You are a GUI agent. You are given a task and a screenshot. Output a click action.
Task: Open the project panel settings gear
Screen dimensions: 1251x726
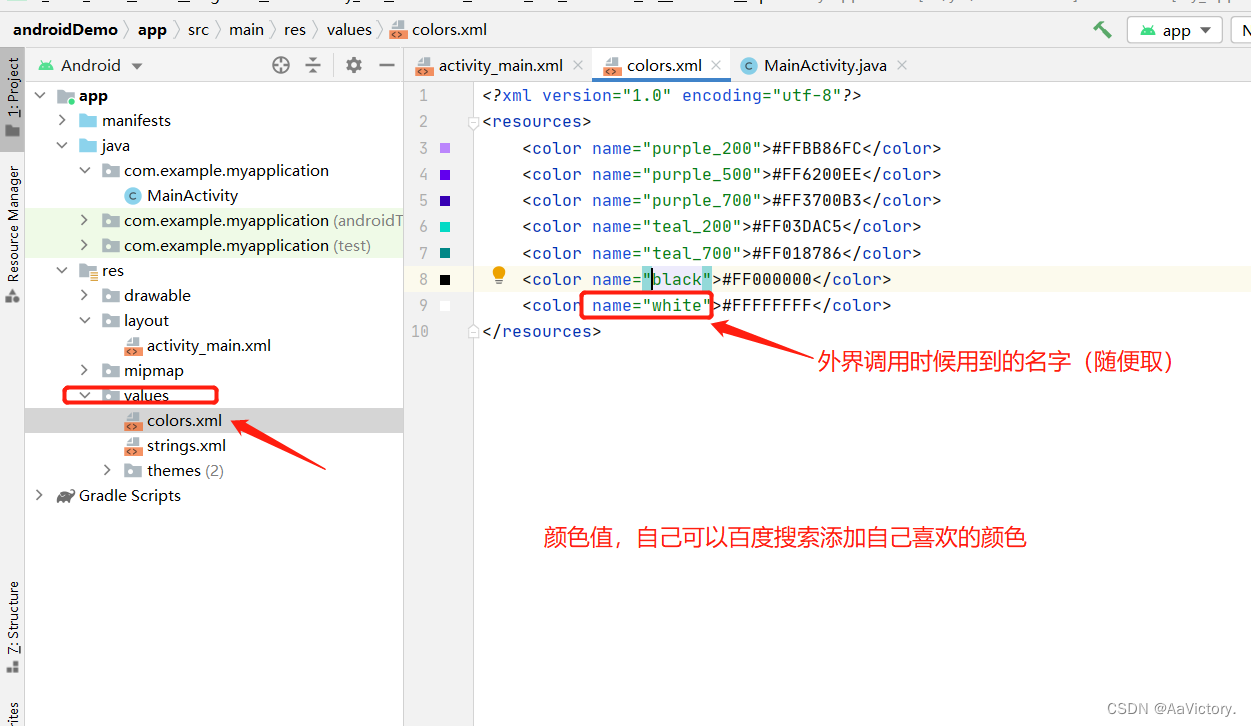pos(354,65)
